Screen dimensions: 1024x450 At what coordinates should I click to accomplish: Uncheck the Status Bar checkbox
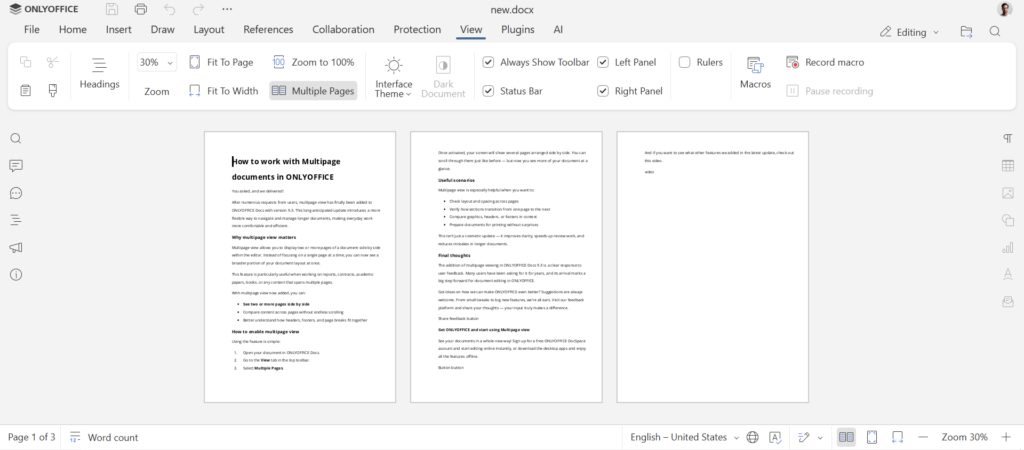point(488,91)
